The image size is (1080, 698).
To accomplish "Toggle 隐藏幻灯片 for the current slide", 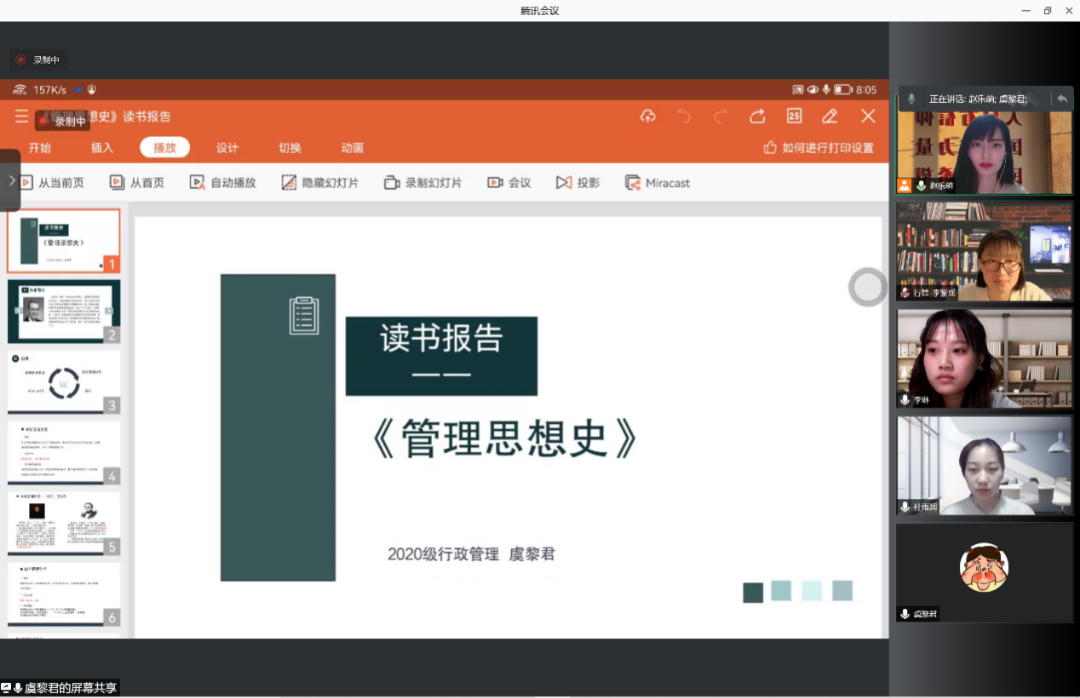I will (320, 183).
